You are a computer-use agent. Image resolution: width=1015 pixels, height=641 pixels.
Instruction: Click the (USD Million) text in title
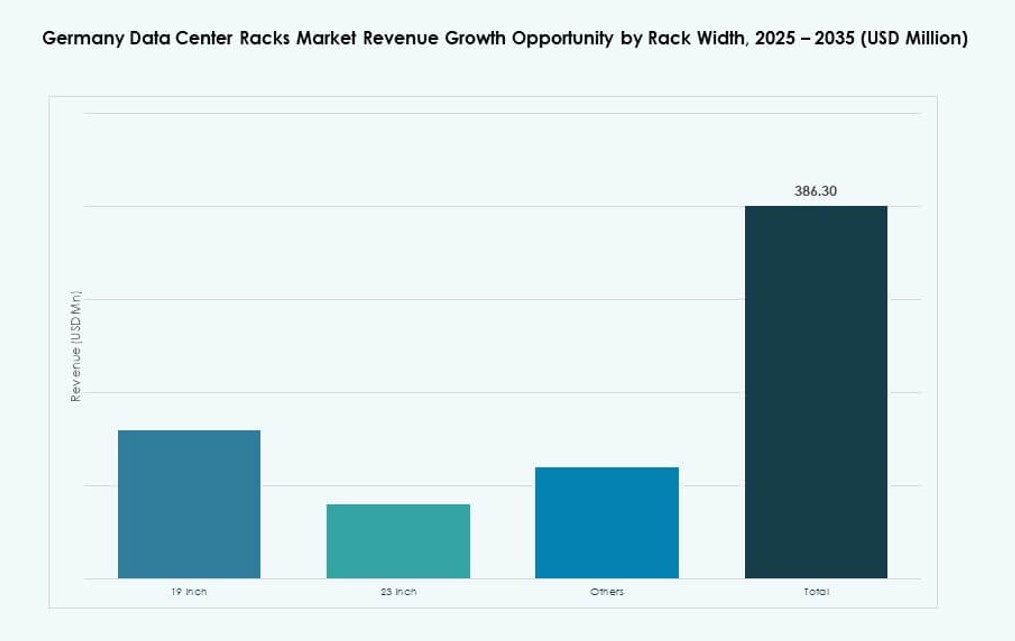pyautogui.click(x=920, y=39)
